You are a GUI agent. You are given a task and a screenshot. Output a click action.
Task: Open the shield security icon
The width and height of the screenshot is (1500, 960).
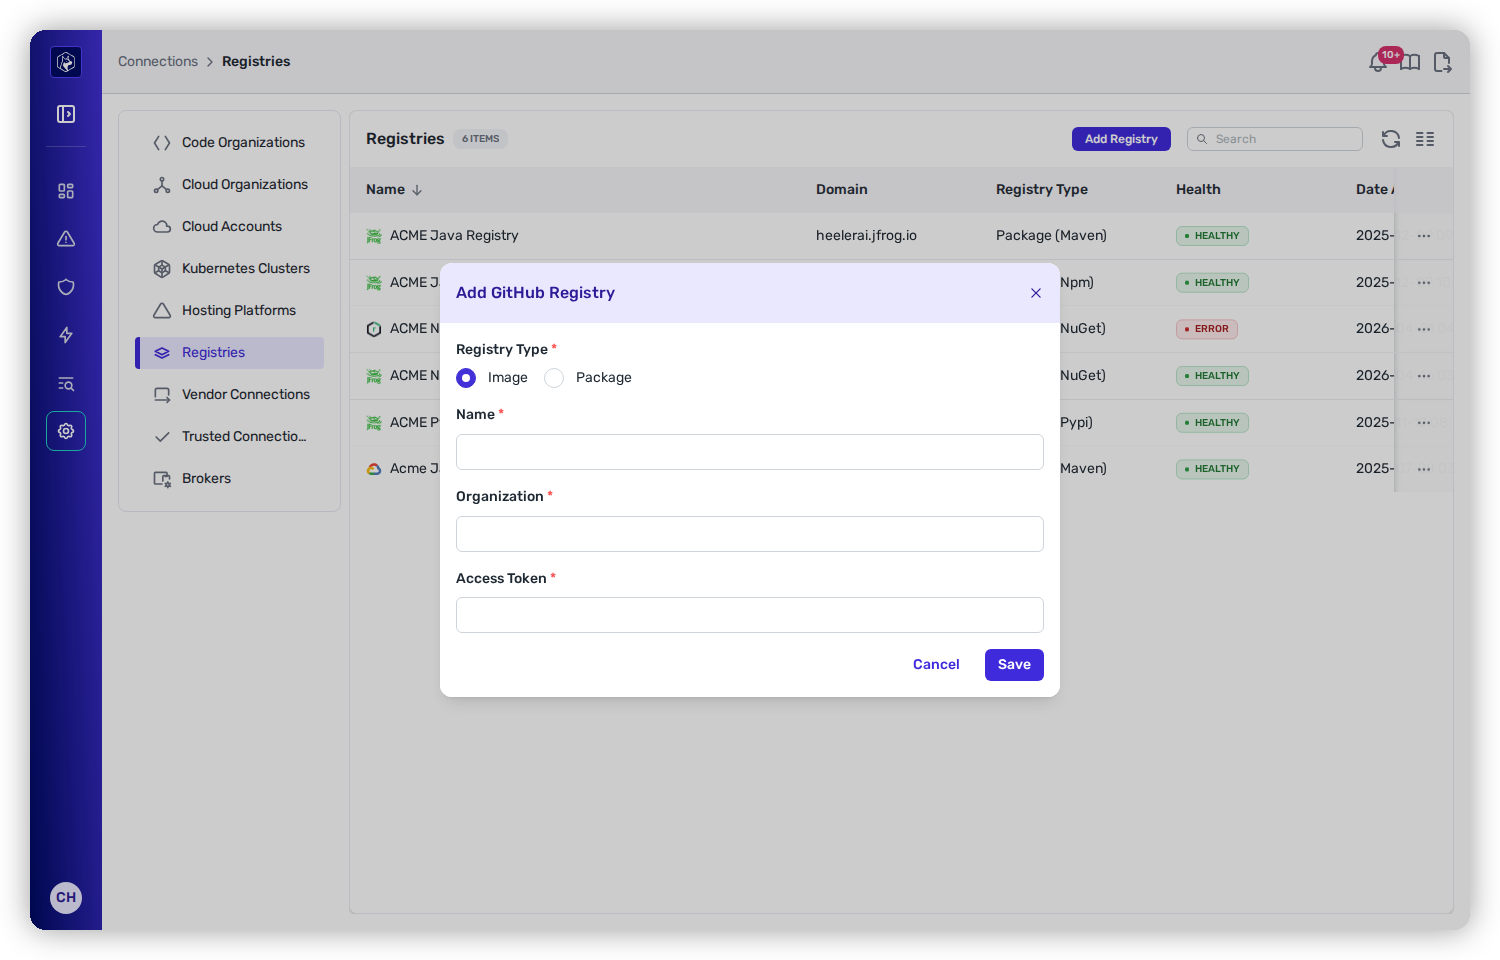pos(66,287)
